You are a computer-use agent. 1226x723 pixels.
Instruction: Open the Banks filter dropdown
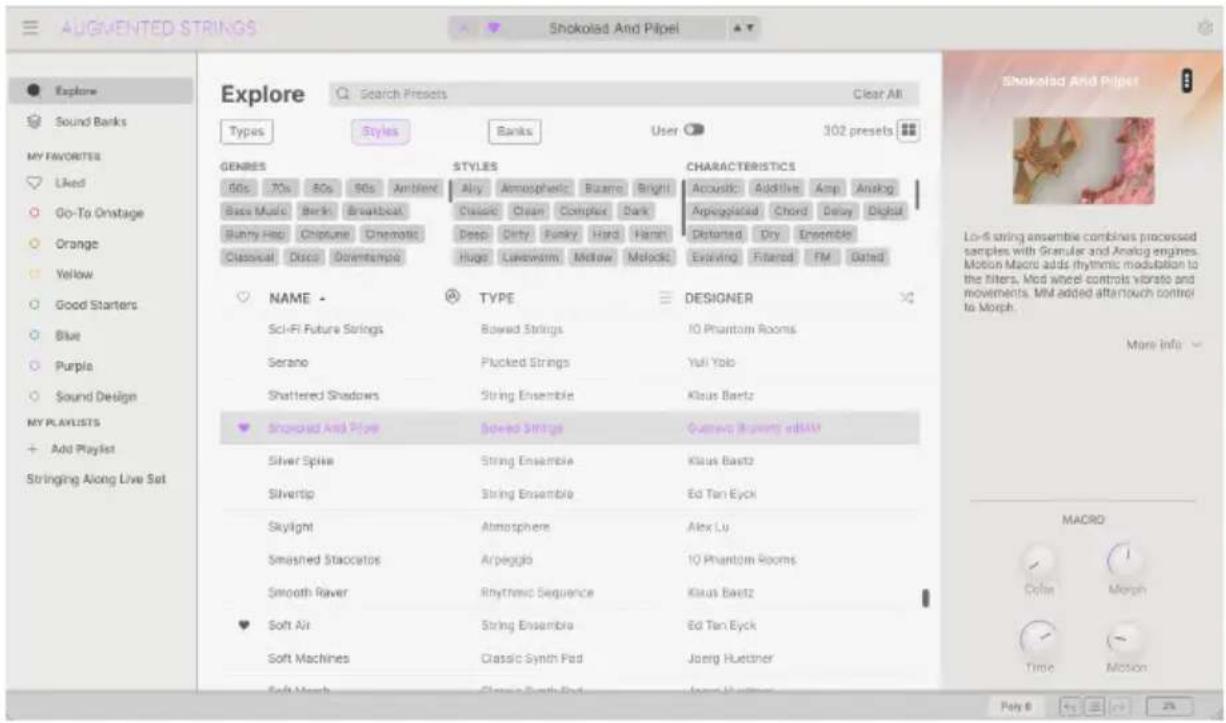[x=514, y=131]
